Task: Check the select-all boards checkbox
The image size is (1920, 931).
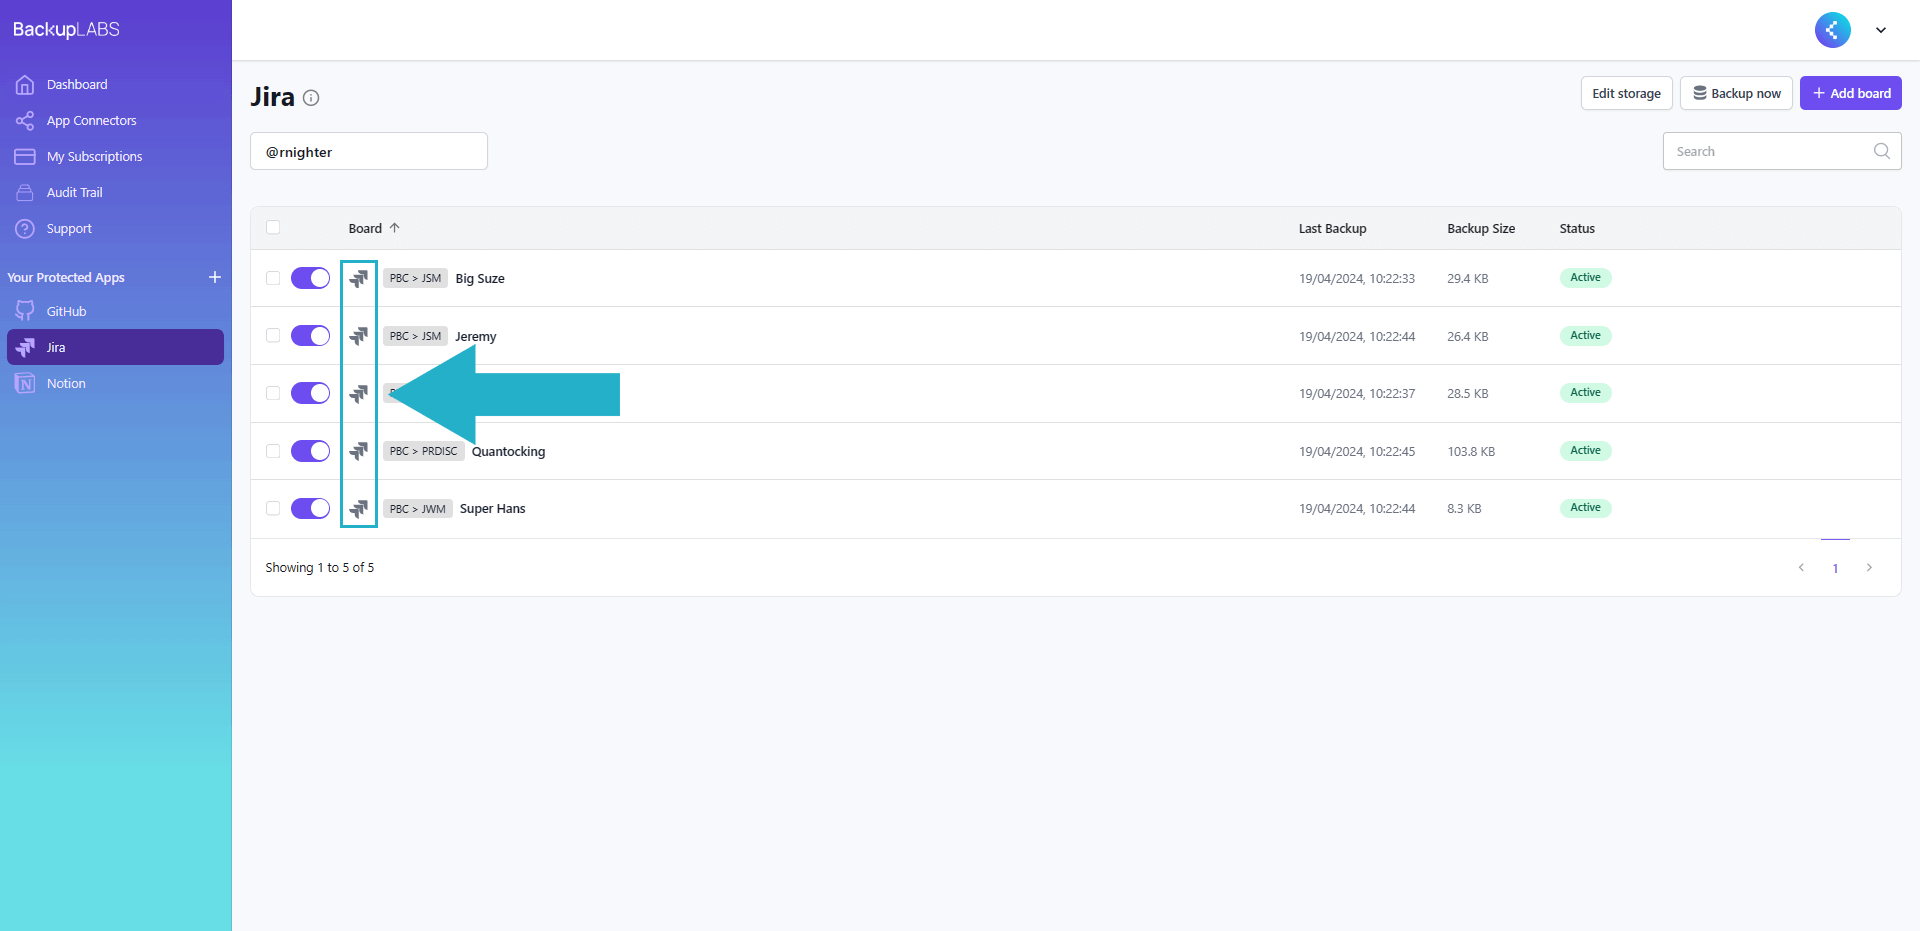Action: click(273, 228)
